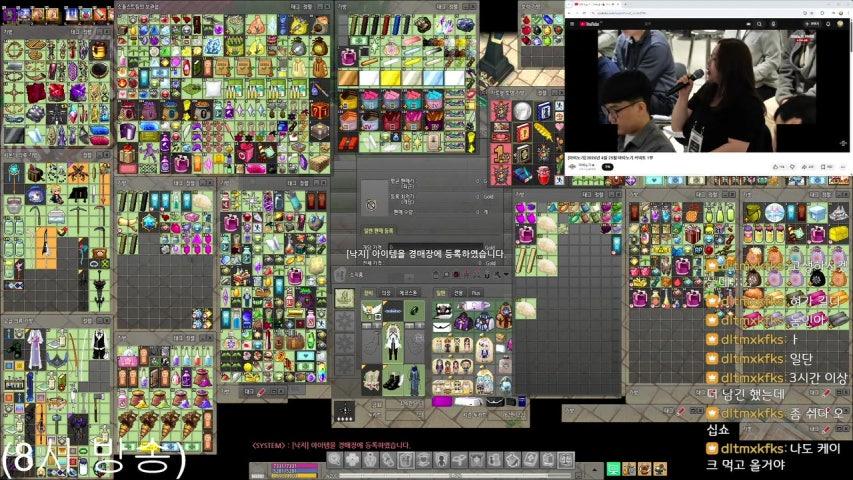
Task: Select the 일반 tab beside Plus
Action: tap(441, 293)
